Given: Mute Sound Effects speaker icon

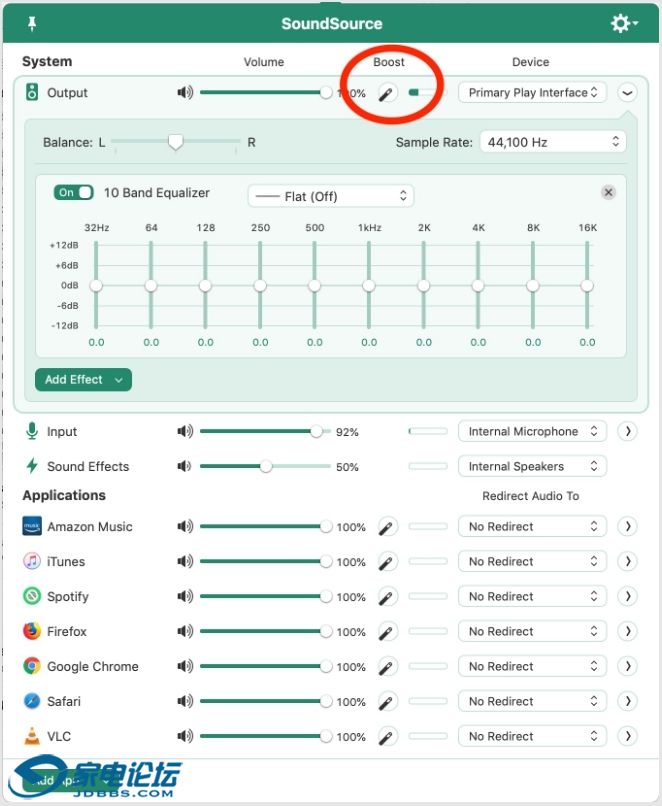Looking at the screenshot, I should tap(185, 466).
